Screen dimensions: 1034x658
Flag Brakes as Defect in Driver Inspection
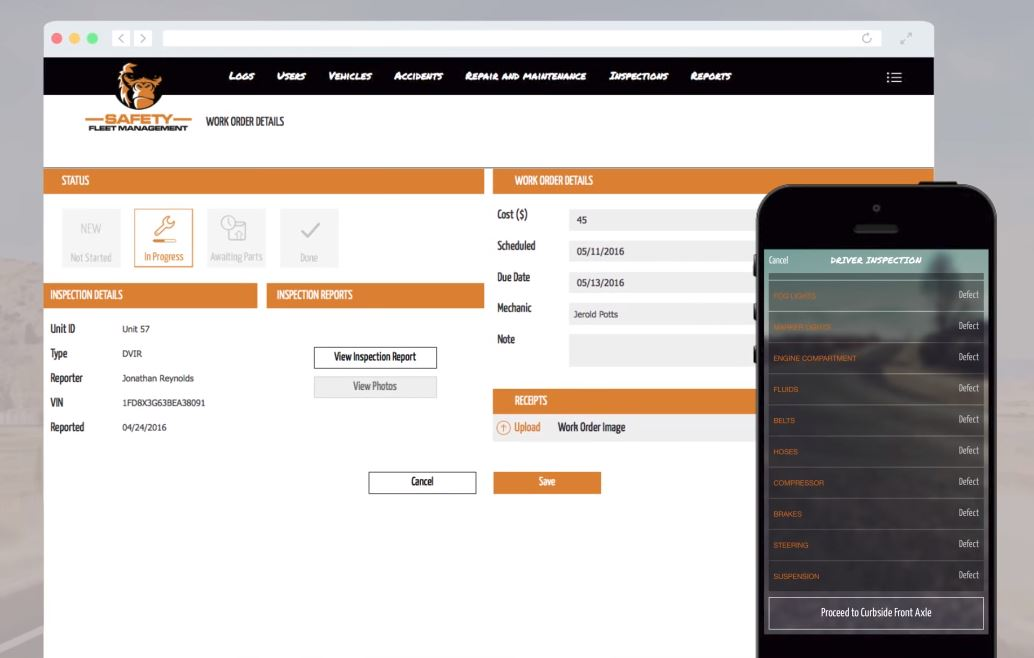968,513
